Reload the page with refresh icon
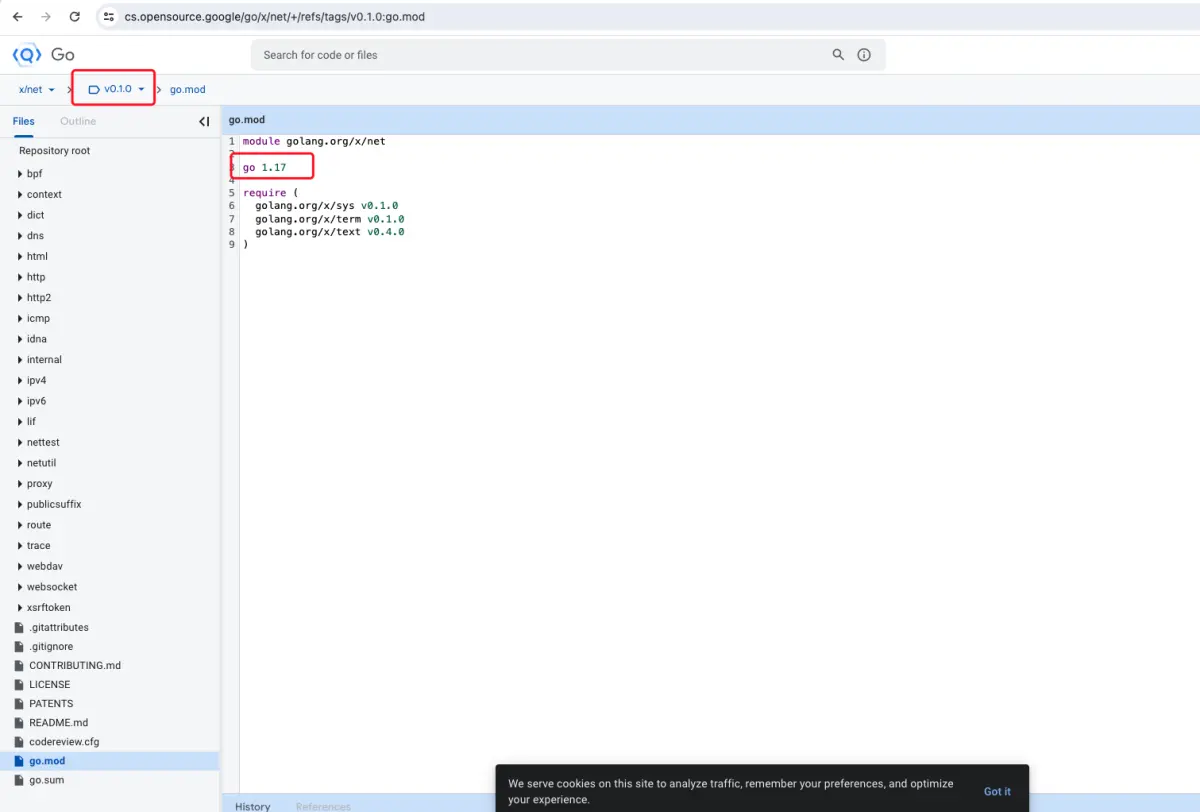Viewport: 1200px width, 812px height. (x=75, y=17)
